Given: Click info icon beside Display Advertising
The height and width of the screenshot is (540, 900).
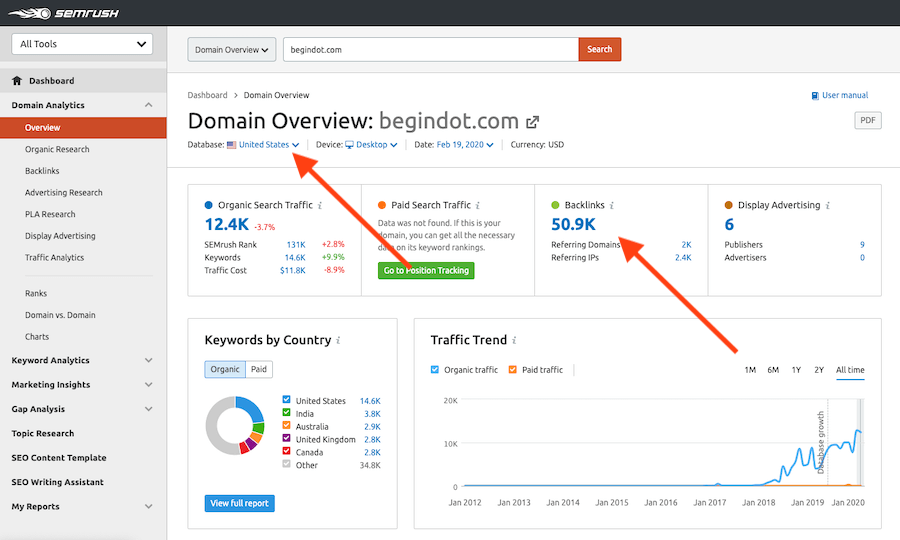Looking at the screenshot, I should click(828, 205).
